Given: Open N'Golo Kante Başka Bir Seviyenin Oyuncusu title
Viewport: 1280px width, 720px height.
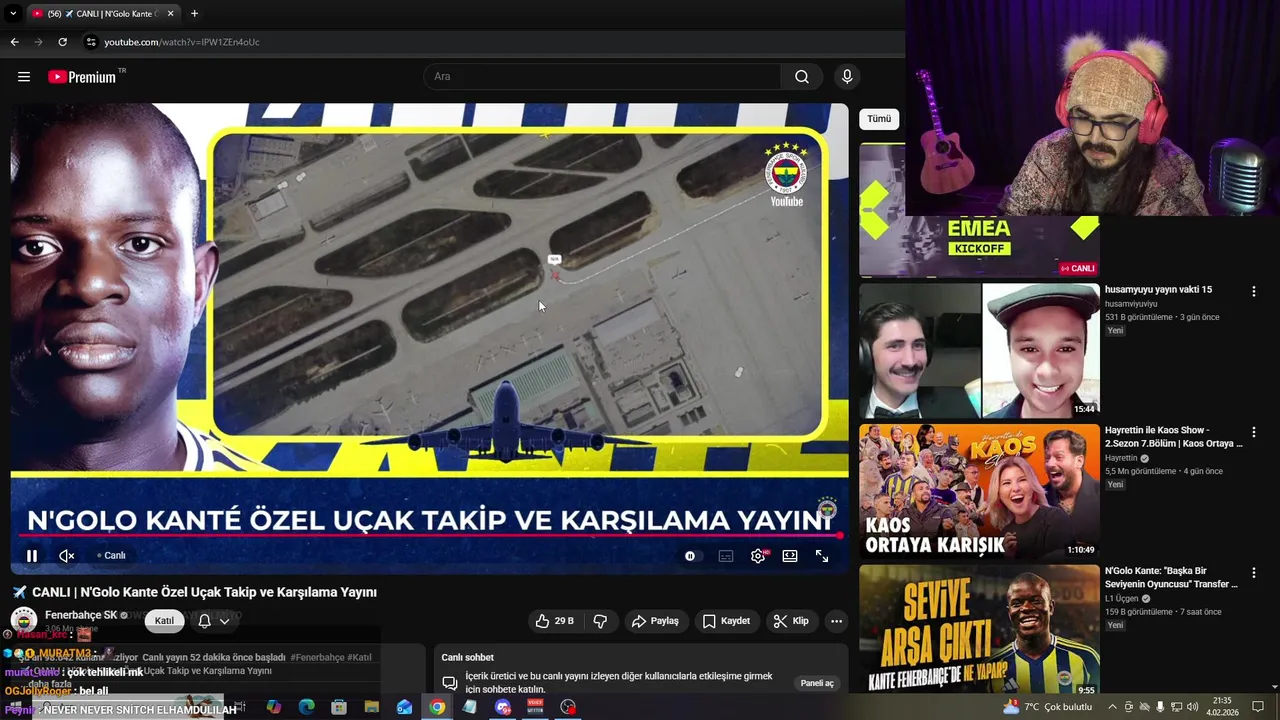Looking at the screenshot, I should pyautogui.click(x=1173, y=578).
